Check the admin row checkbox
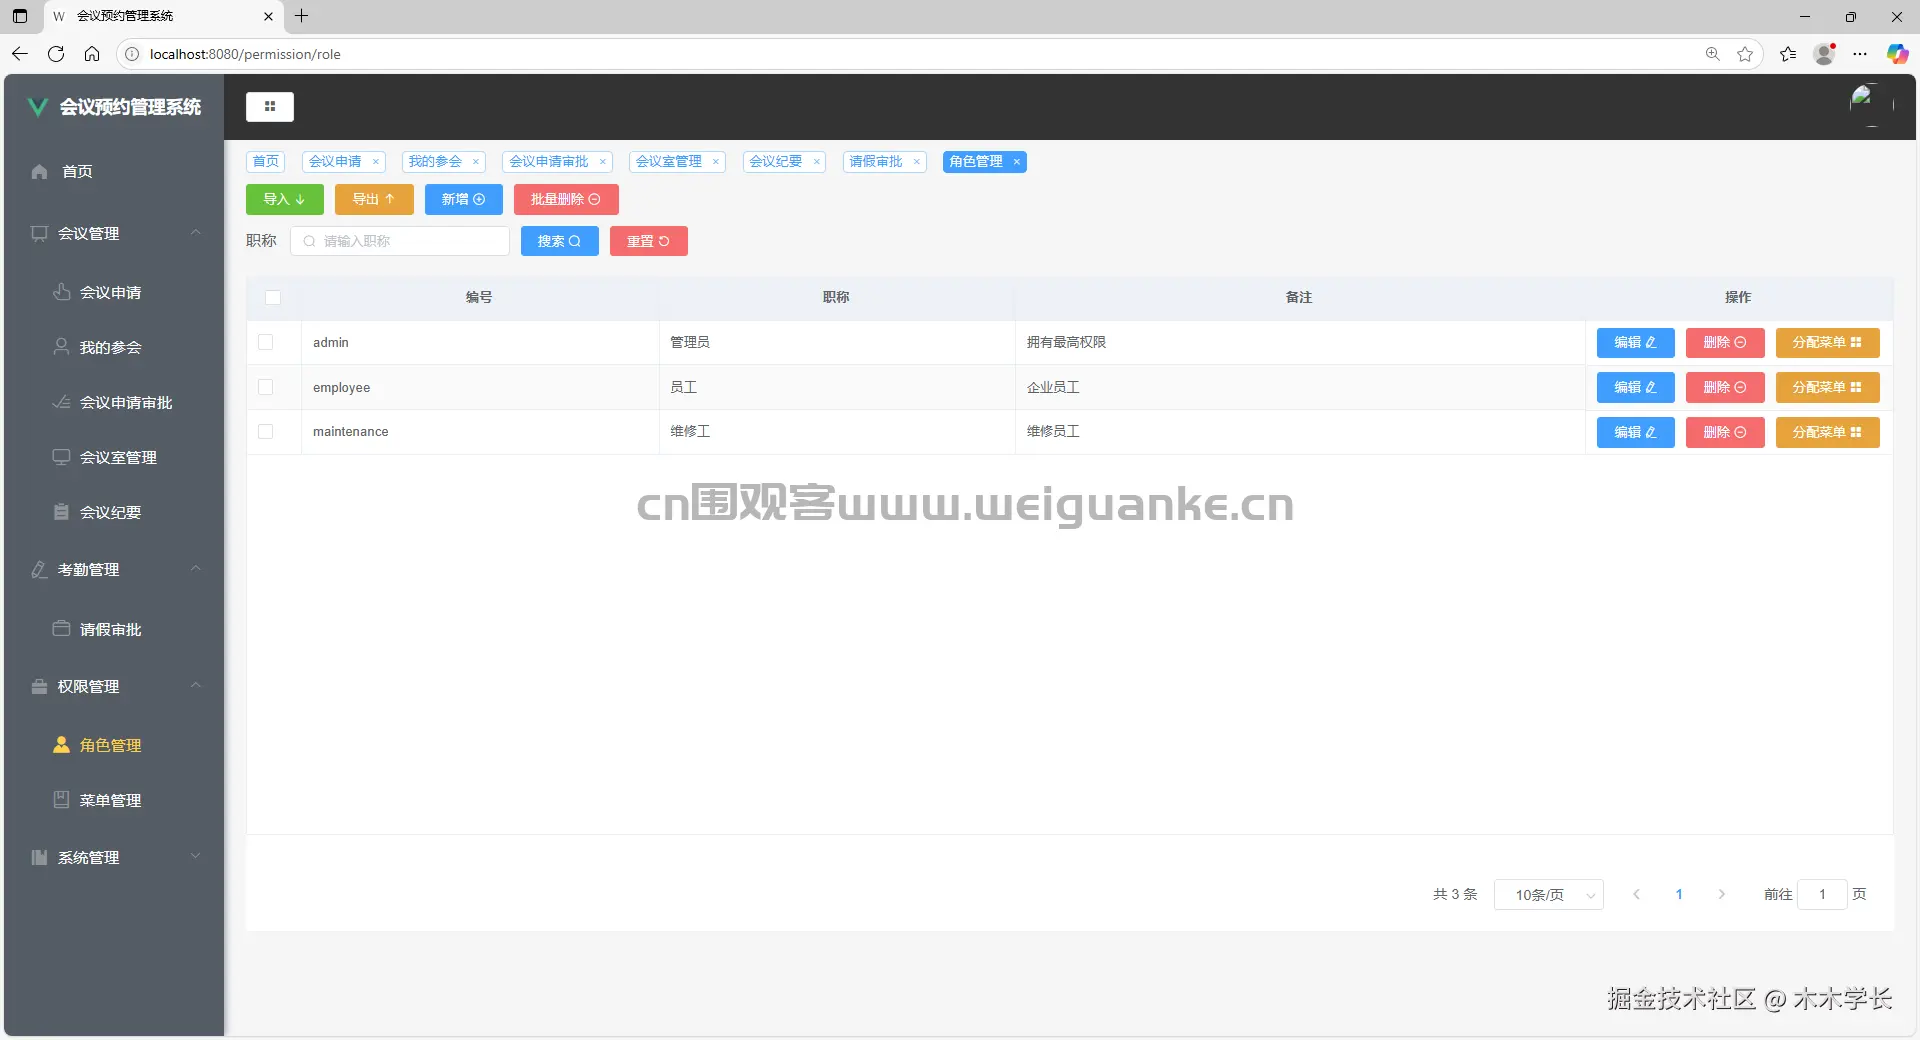 [x=265, y=342]
